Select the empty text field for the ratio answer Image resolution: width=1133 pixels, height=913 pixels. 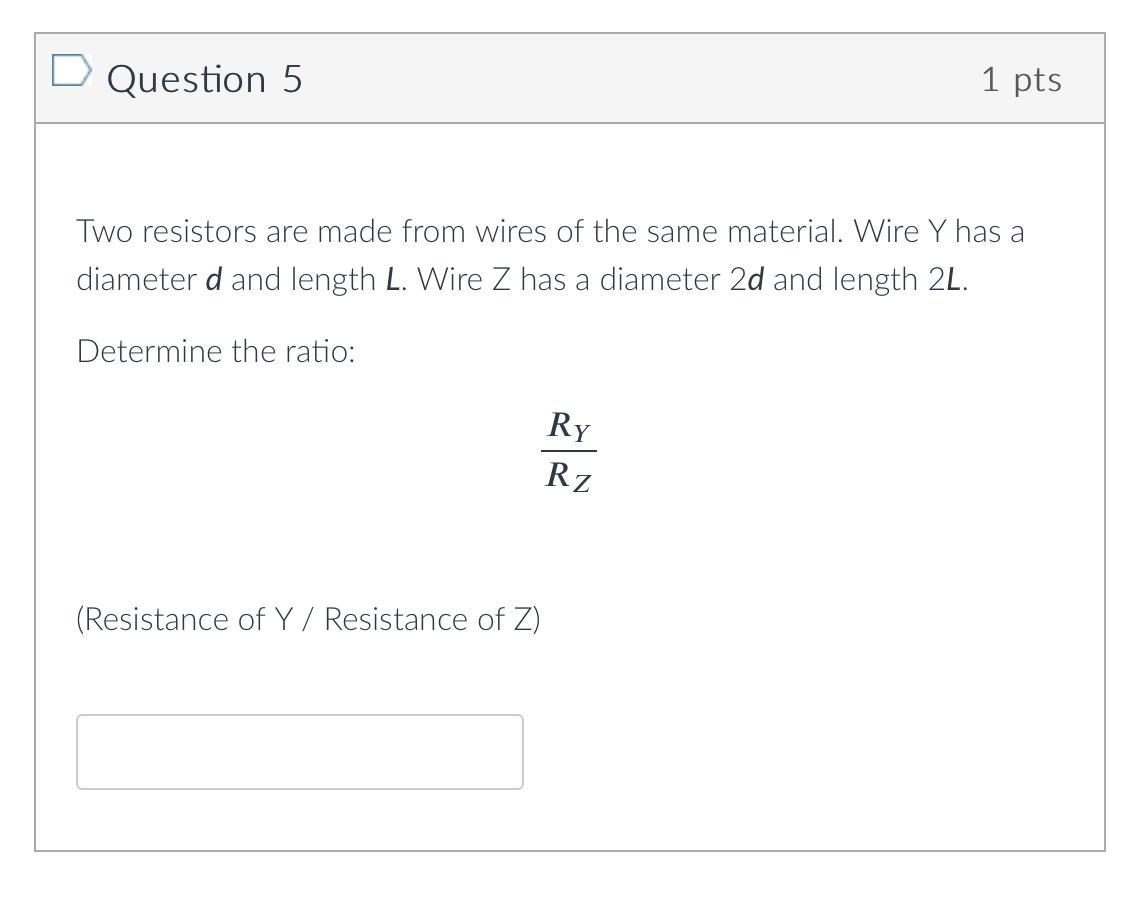pyautogui.click(x=299, y=752)
